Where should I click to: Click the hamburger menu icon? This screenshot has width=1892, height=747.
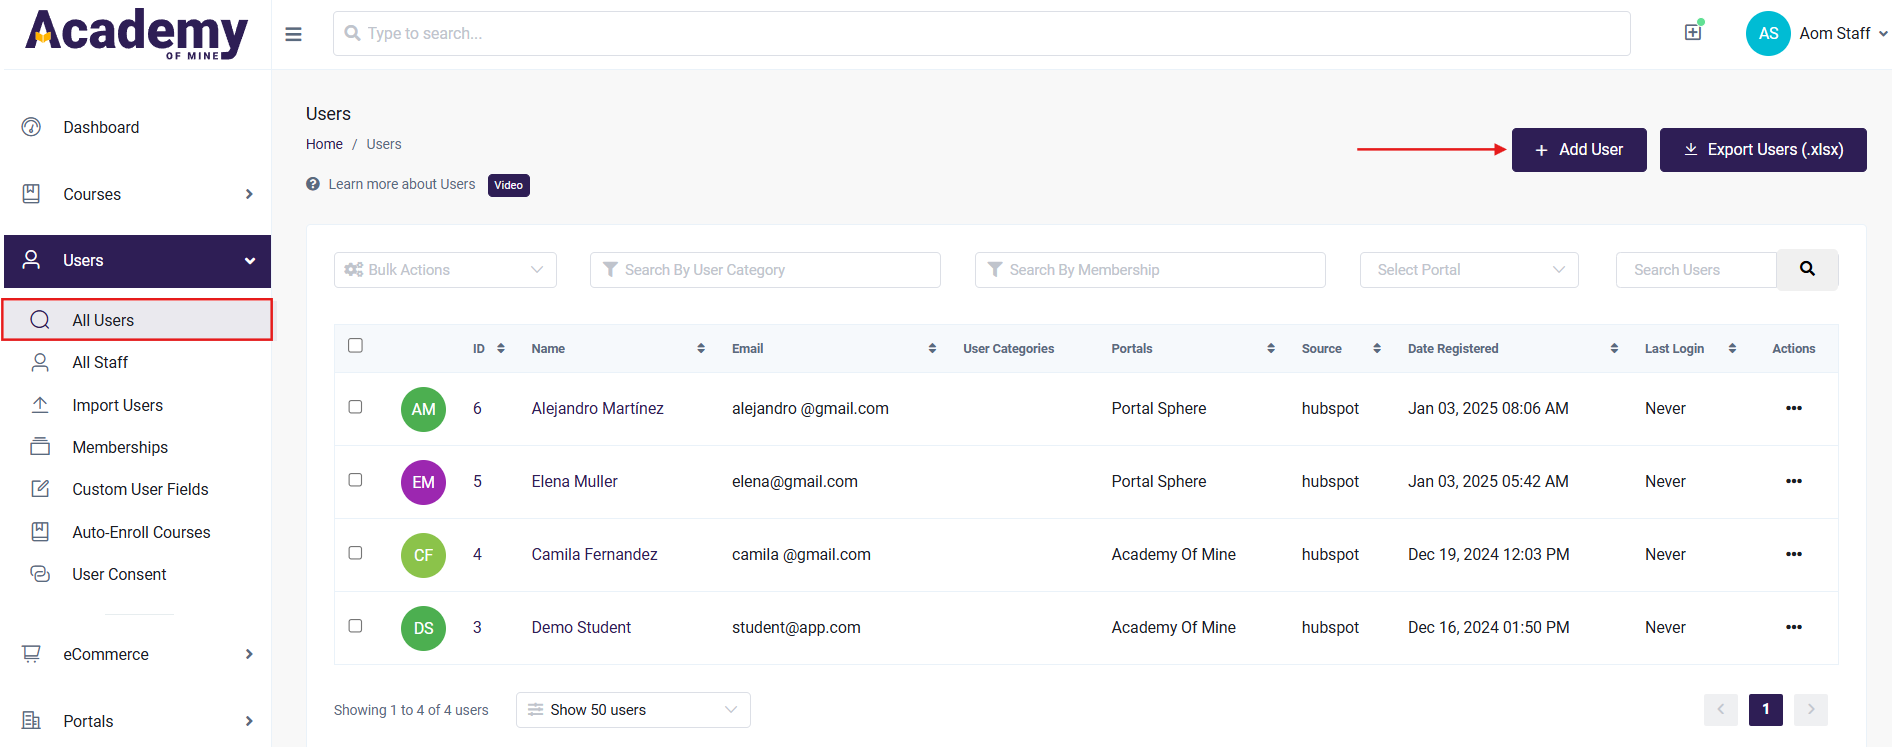(x=293, y=34)
